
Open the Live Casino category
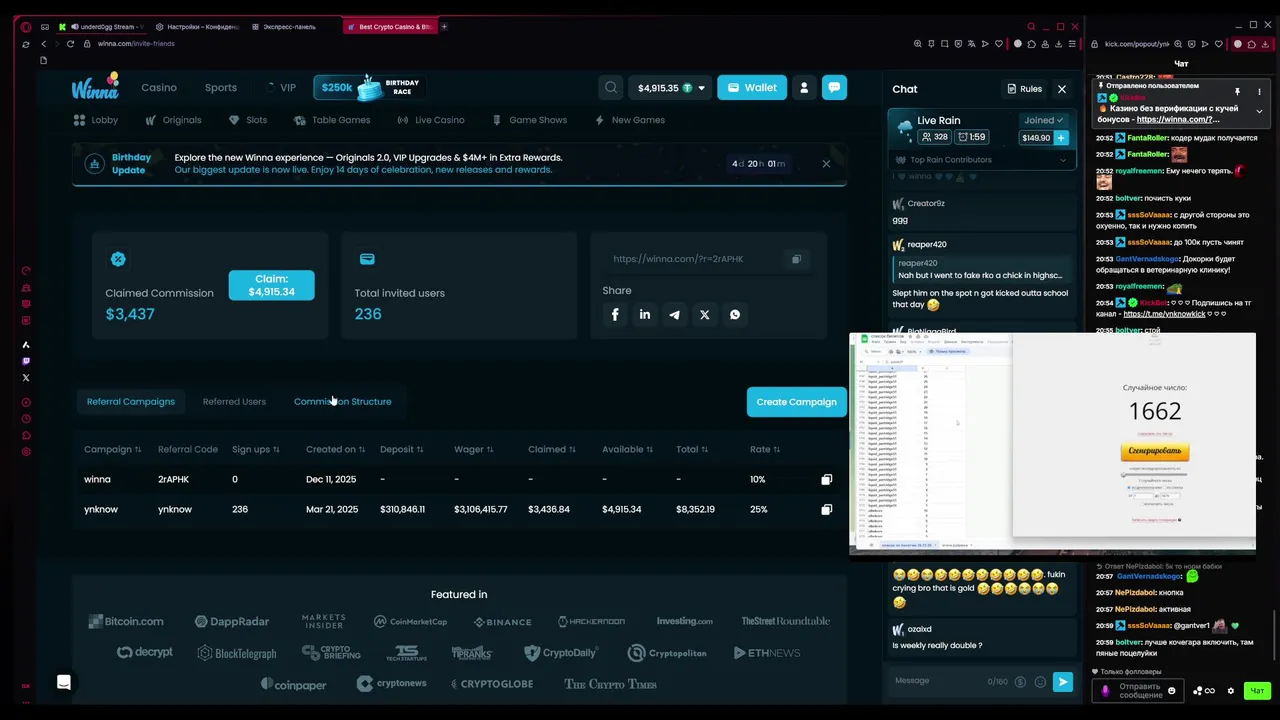431,120
